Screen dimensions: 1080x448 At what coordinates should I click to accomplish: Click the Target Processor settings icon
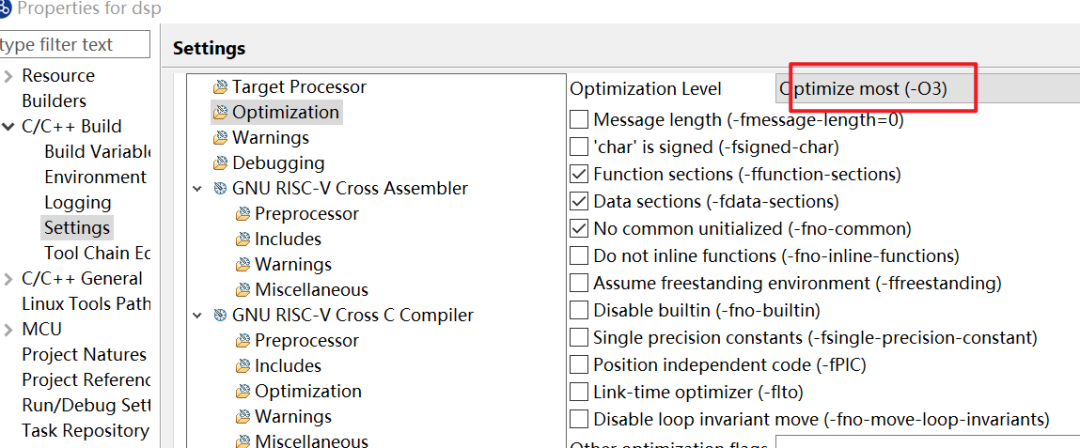pos(220,88)
